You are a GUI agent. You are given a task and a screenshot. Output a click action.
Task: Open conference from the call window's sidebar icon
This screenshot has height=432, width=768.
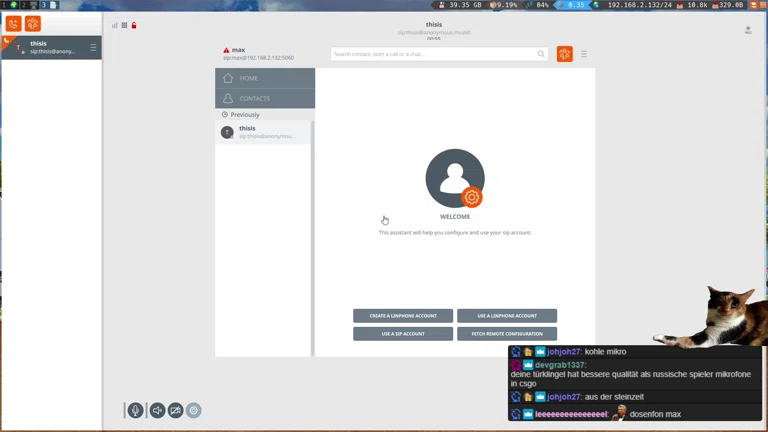click(x=33, y=24)
